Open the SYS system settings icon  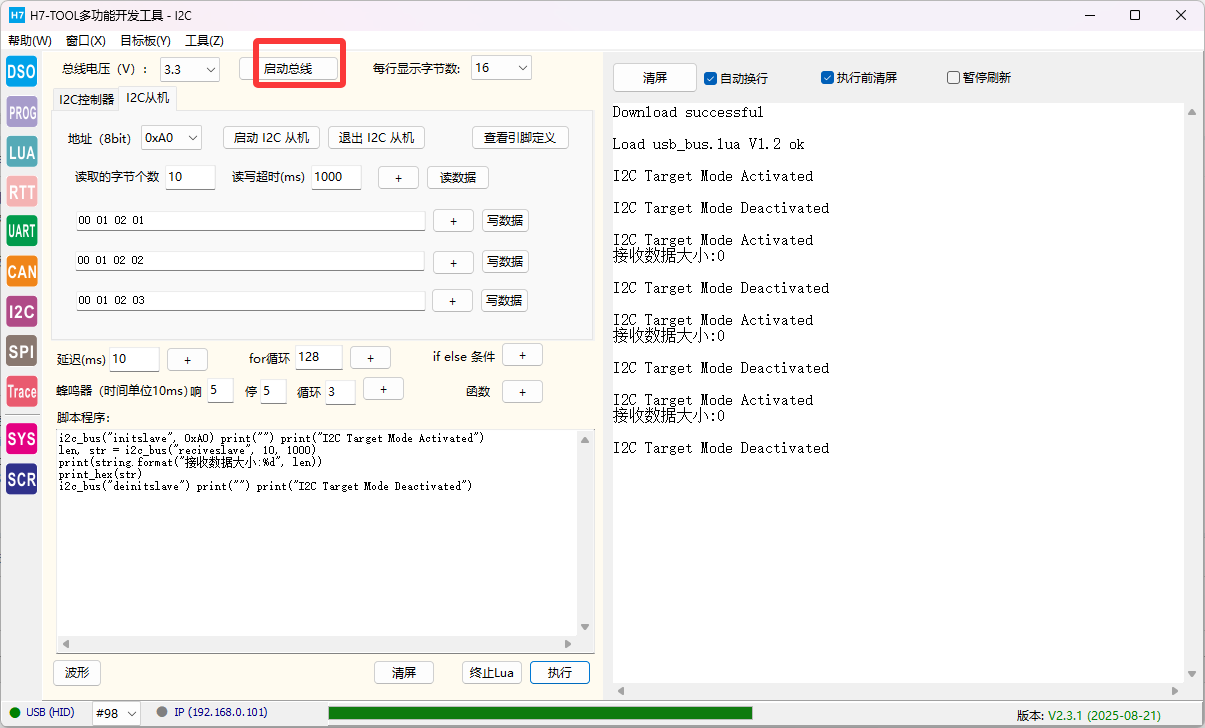(x=21, y=439)
